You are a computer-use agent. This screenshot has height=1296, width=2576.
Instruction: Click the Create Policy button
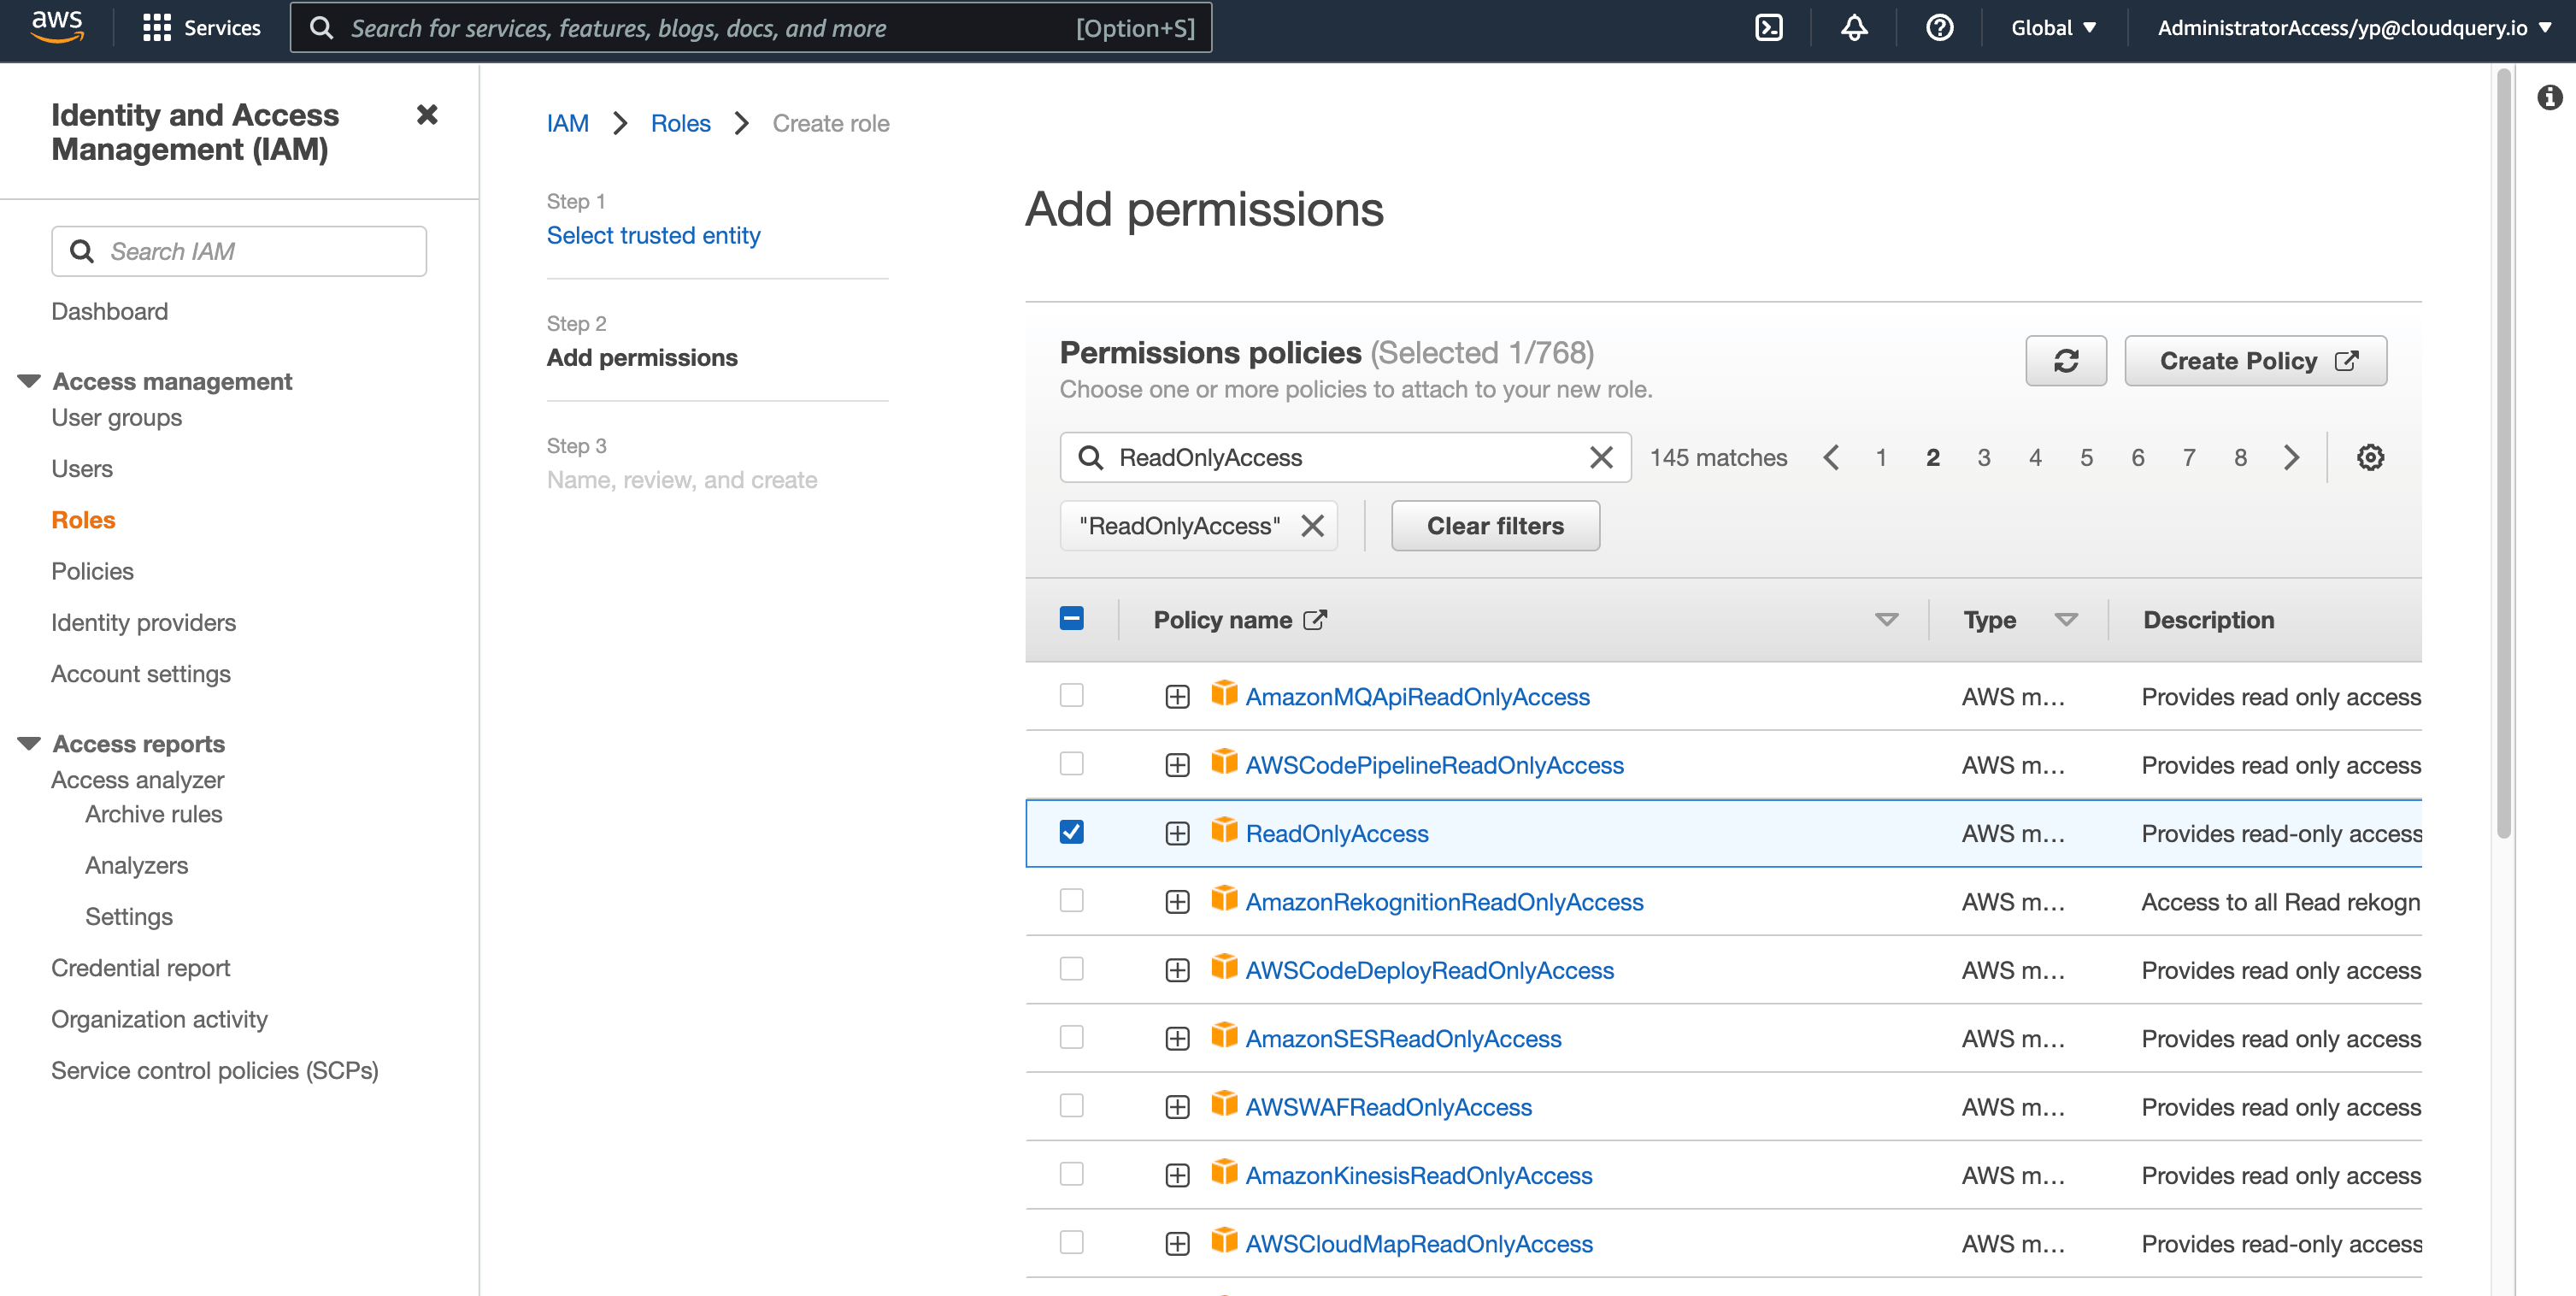2255,361
